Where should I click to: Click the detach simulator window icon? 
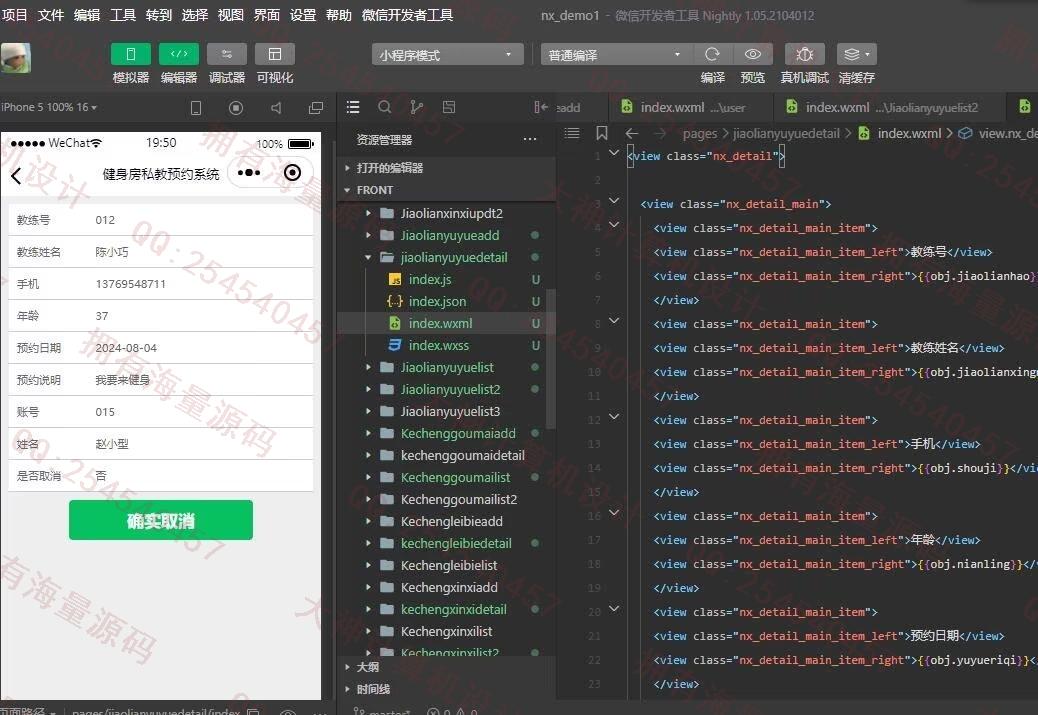316,107
